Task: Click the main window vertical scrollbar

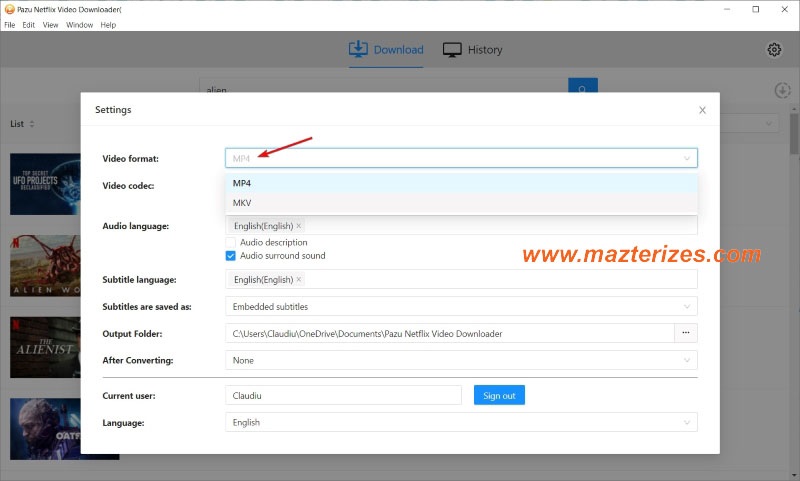Action: tap(794, 134)
